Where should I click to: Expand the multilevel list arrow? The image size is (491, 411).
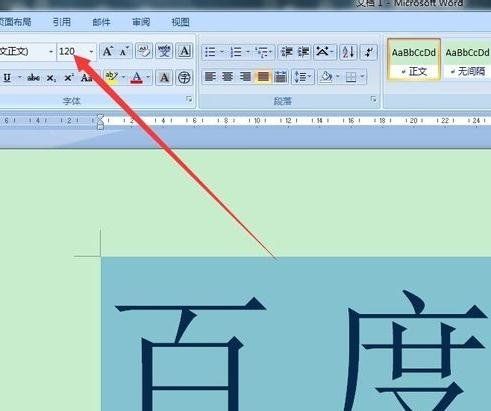(271, 52)
